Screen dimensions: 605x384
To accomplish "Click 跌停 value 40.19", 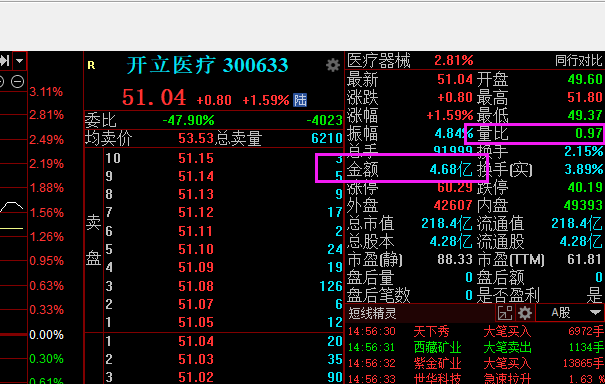I will [585, 188].
